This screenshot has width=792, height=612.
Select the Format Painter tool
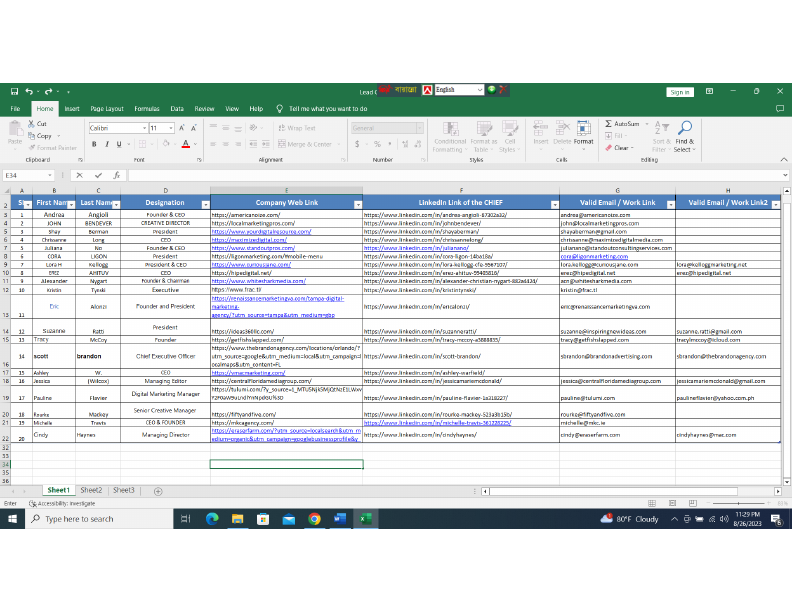[53, 147]
